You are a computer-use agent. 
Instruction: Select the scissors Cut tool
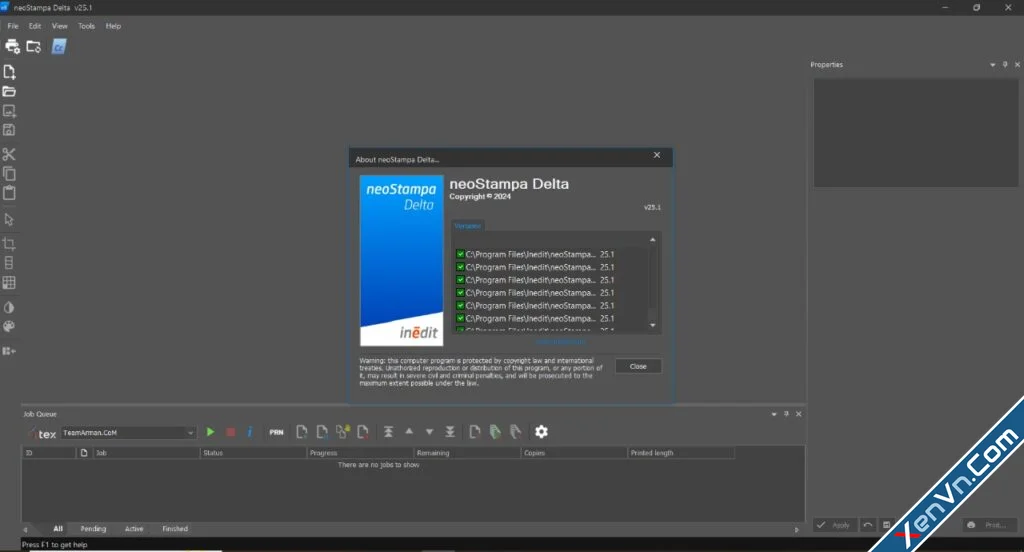click(8, 154)
